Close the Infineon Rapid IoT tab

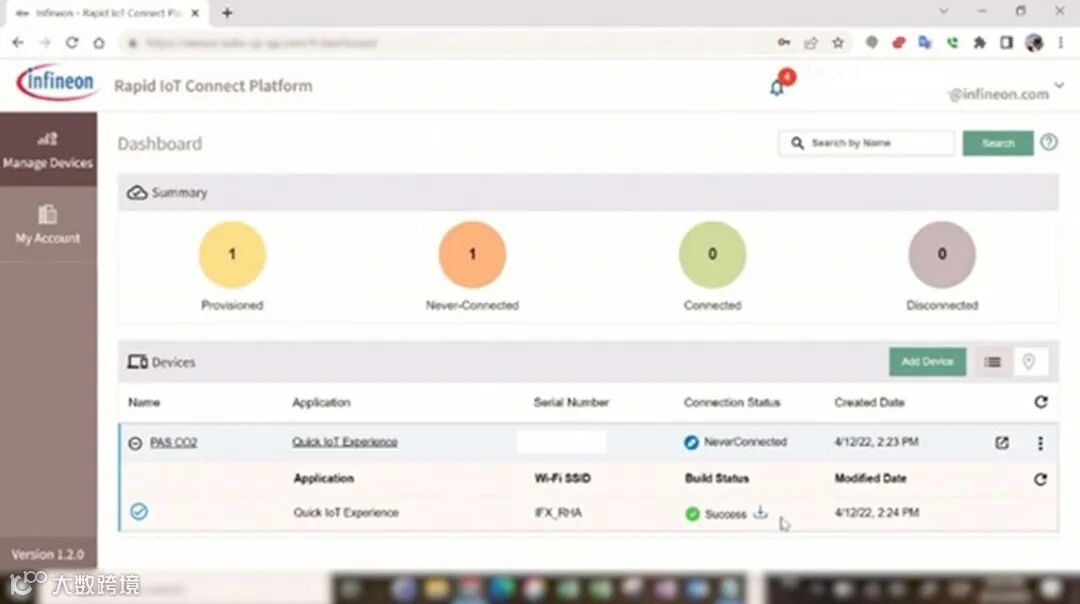point(195,13)
